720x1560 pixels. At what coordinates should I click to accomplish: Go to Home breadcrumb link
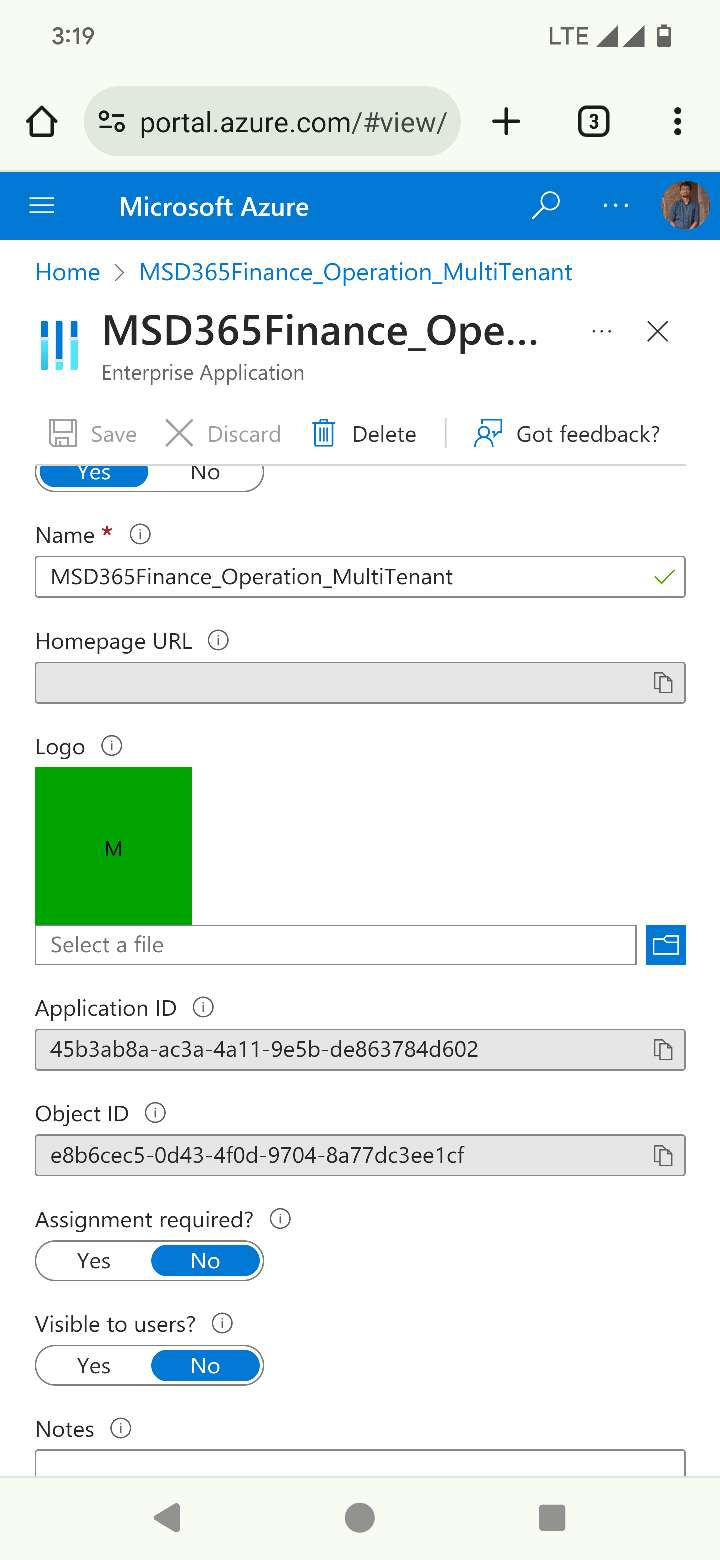pyautogui.click(x=67, y=272)
